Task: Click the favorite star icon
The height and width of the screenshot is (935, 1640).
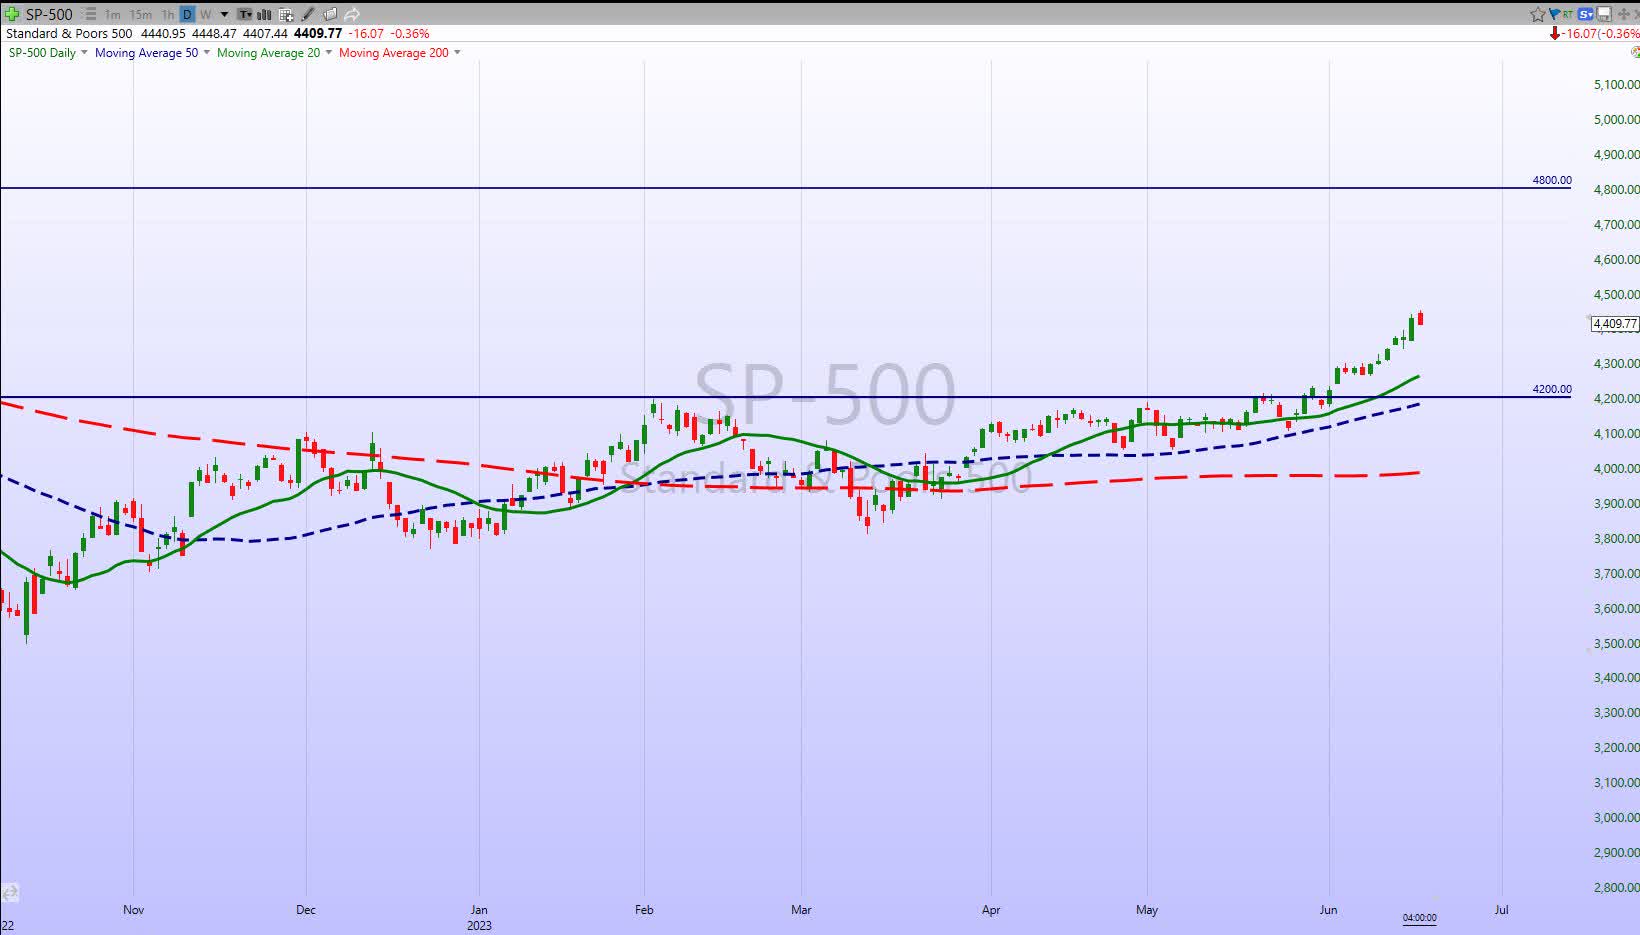Action: [x=1538, y=14]
